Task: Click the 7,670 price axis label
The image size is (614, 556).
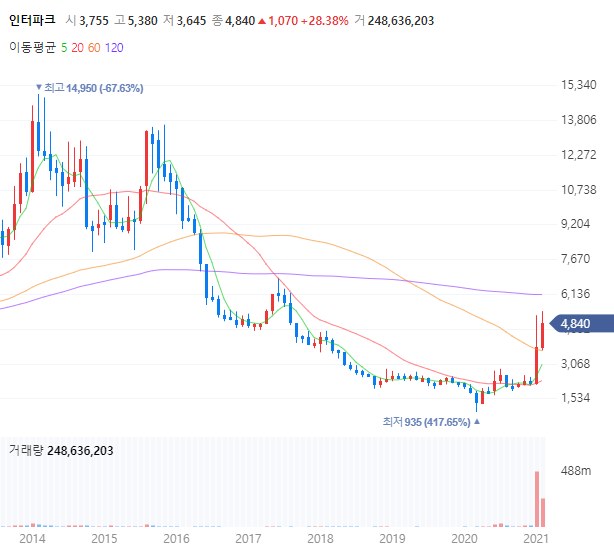Action: (575, 259)
